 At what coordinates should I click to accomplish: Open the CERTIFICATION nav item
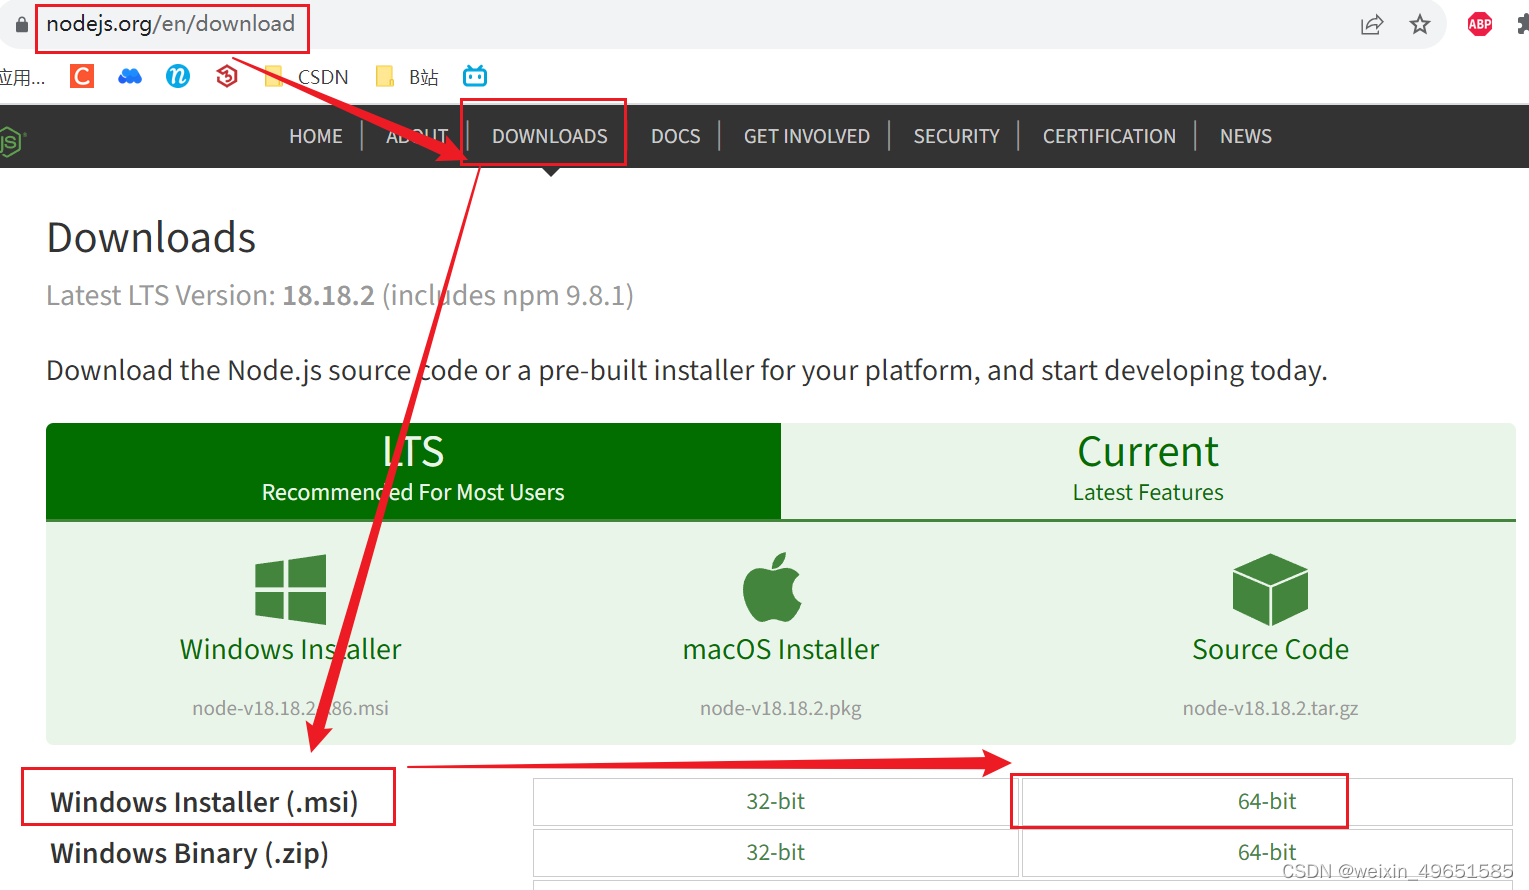(1109, 136)
